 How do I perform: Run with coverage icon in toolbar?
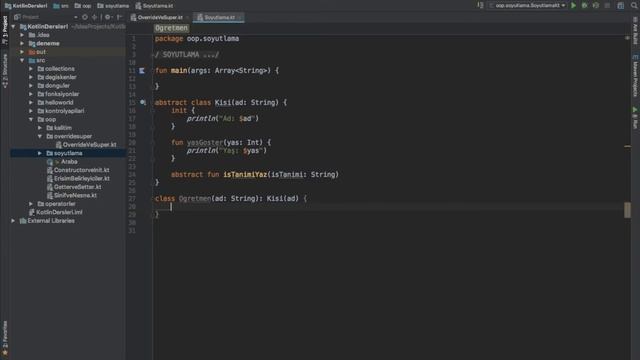coord(596,6)
